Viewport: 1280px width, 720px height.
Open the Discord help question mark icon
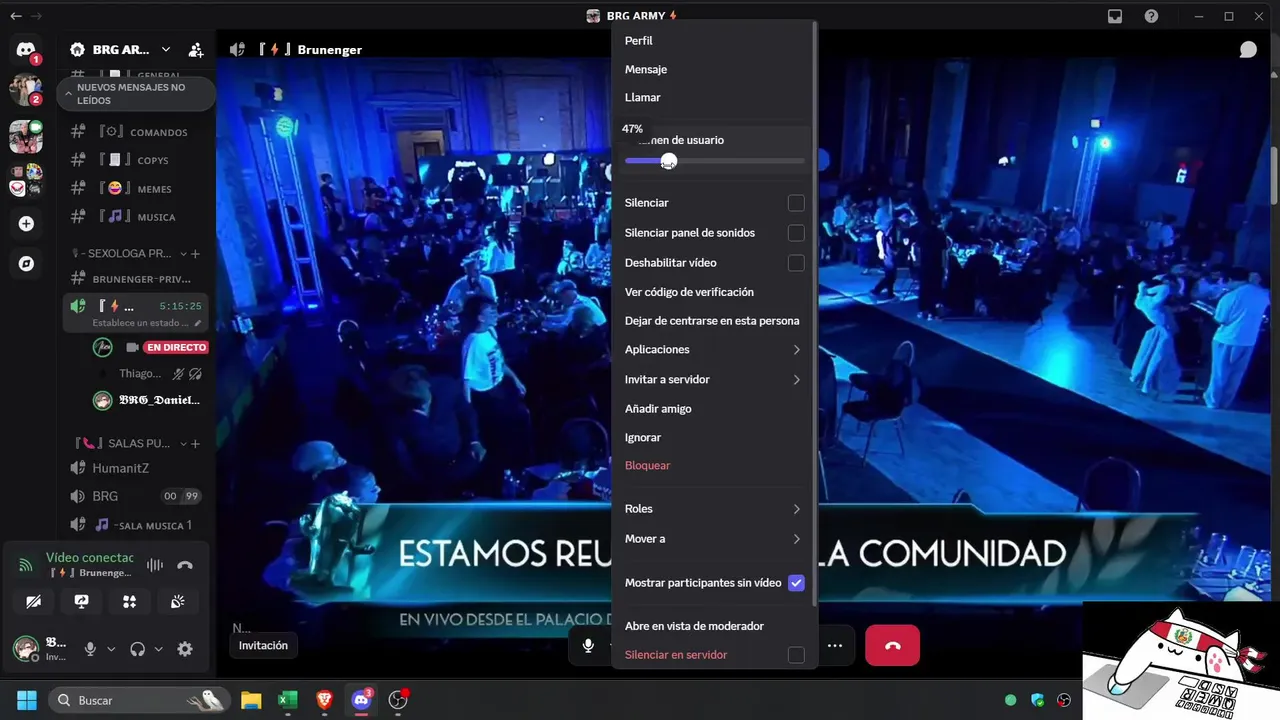point(1151,16)
